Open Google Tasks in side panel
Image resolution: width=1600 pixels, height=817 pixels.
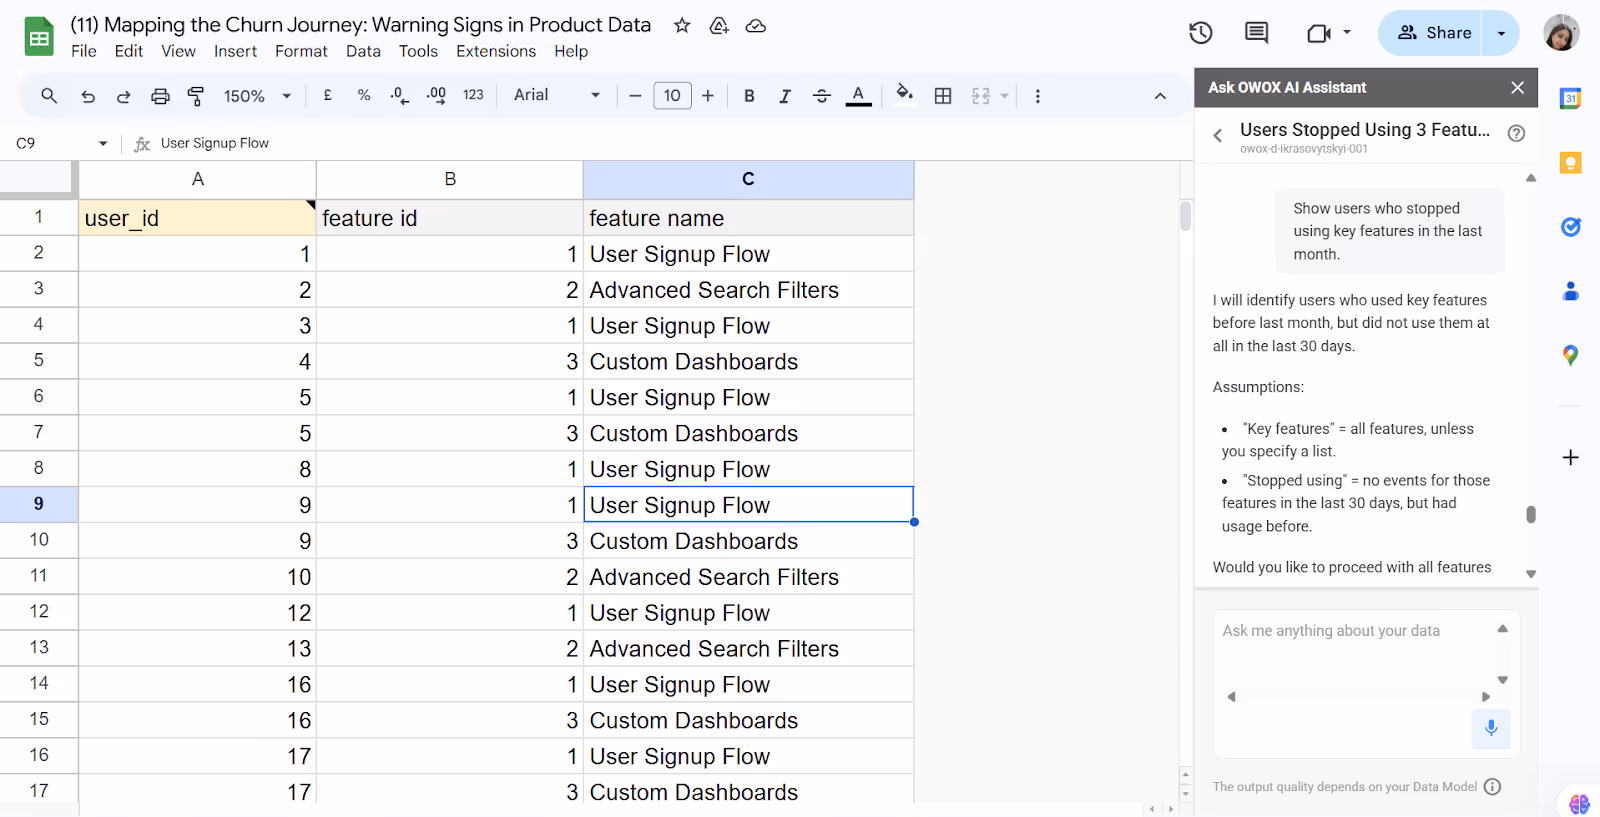[x=1570, y=227]
